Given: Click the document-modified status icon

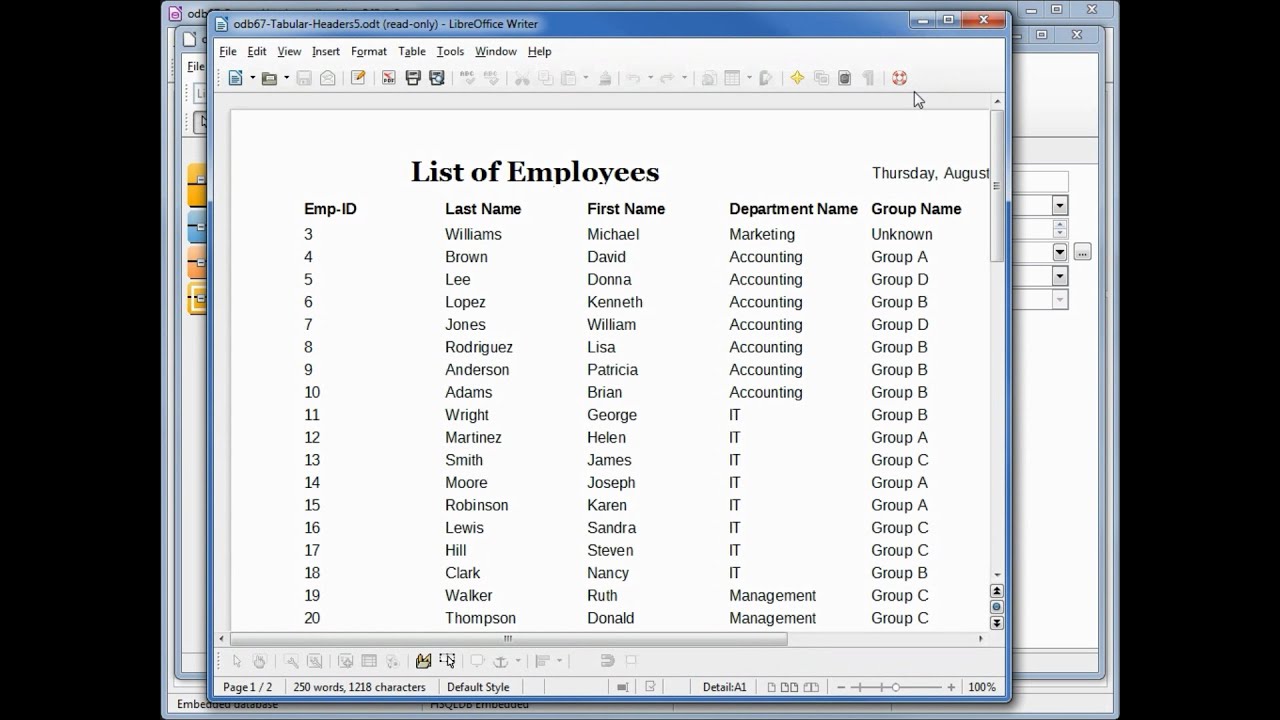Looking at the screenshot, I should pyautogui.click(x=650, y=687).
